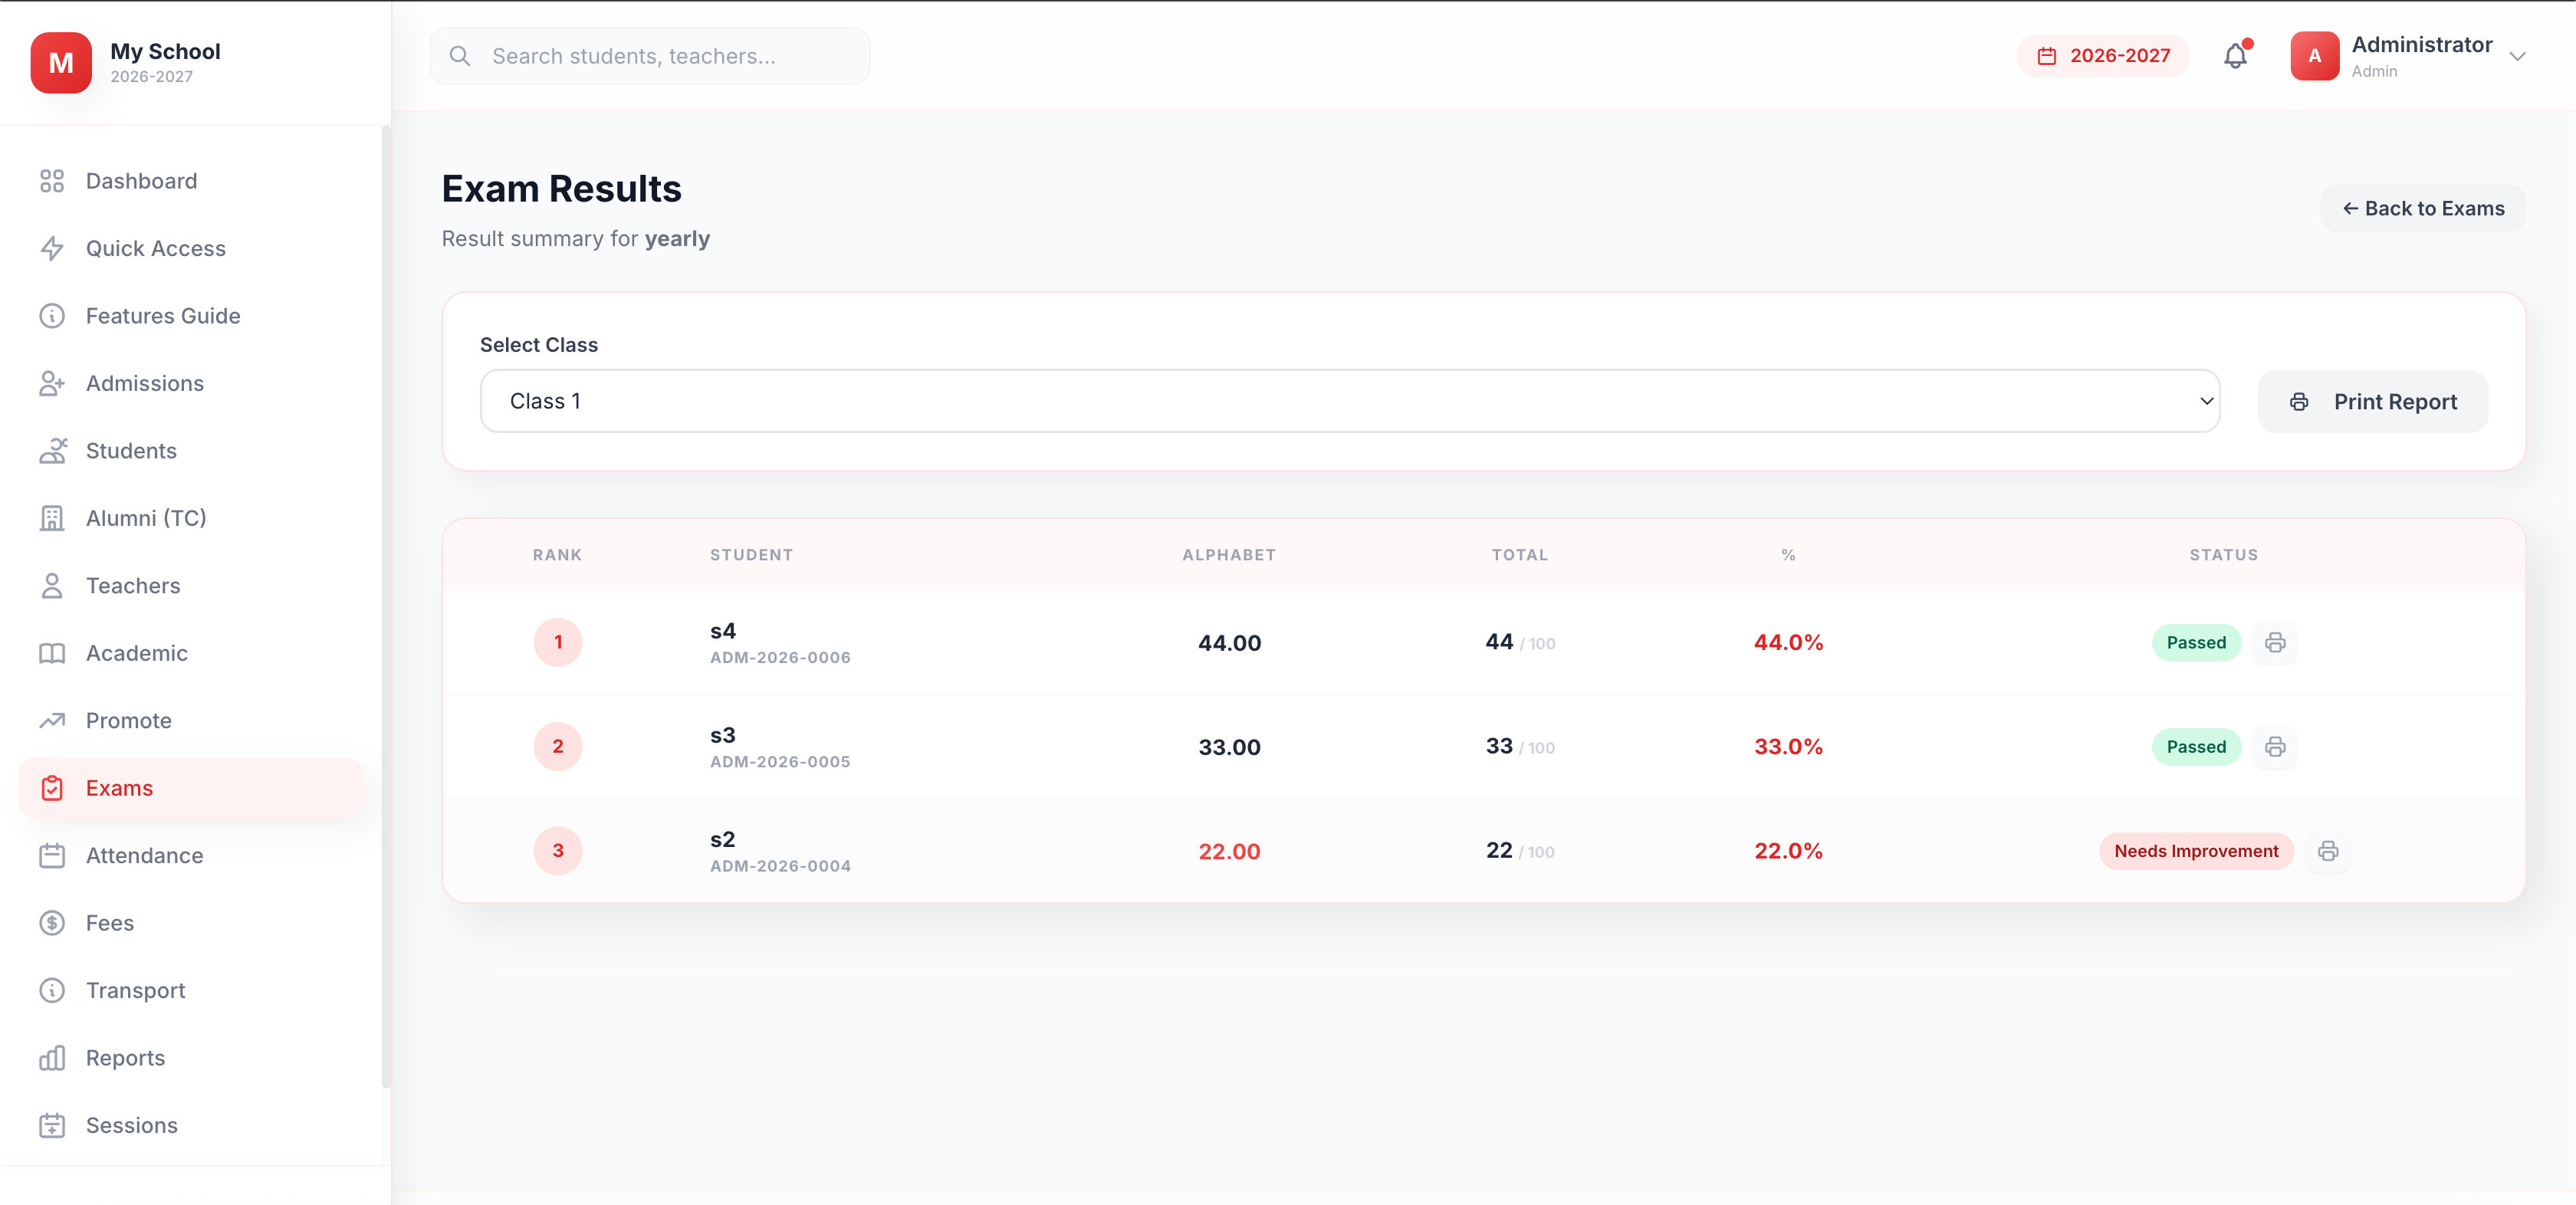Viewport: 2576px width, 1205px height.
Task: Click the search magnifier icon
Action: pos(460,56)
